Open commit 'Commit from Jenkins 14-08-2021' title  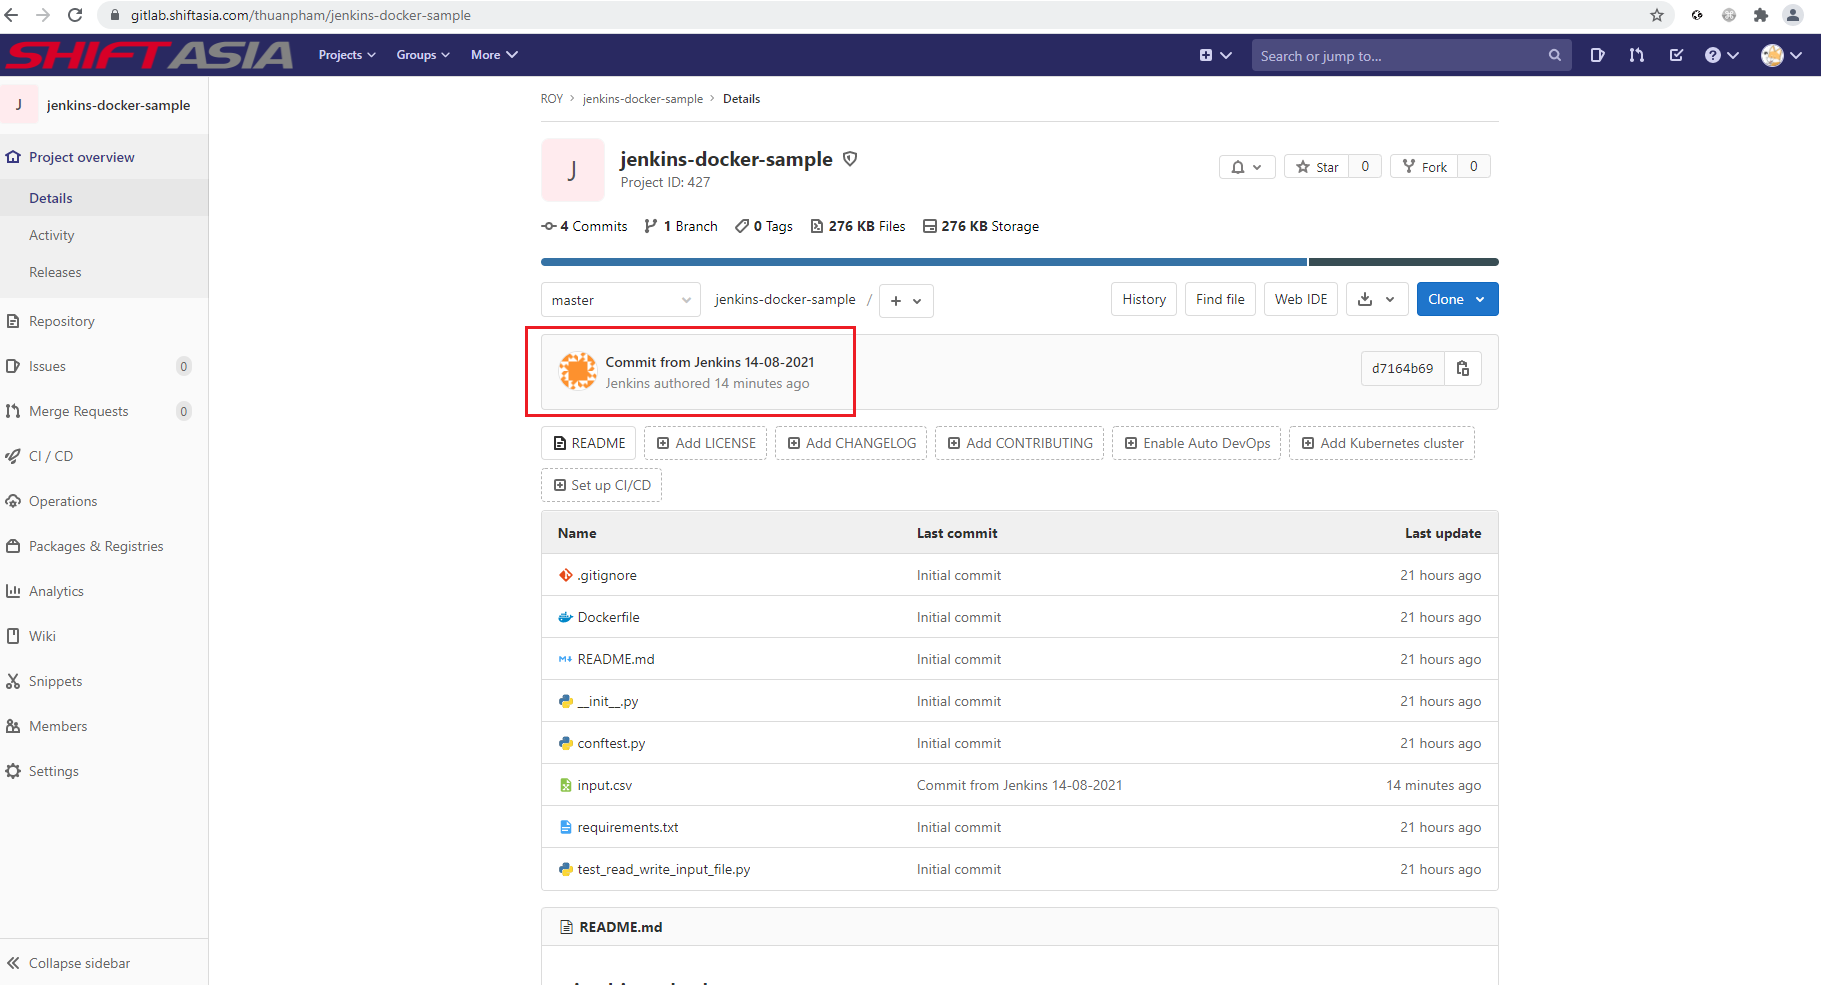click(710, 362)
